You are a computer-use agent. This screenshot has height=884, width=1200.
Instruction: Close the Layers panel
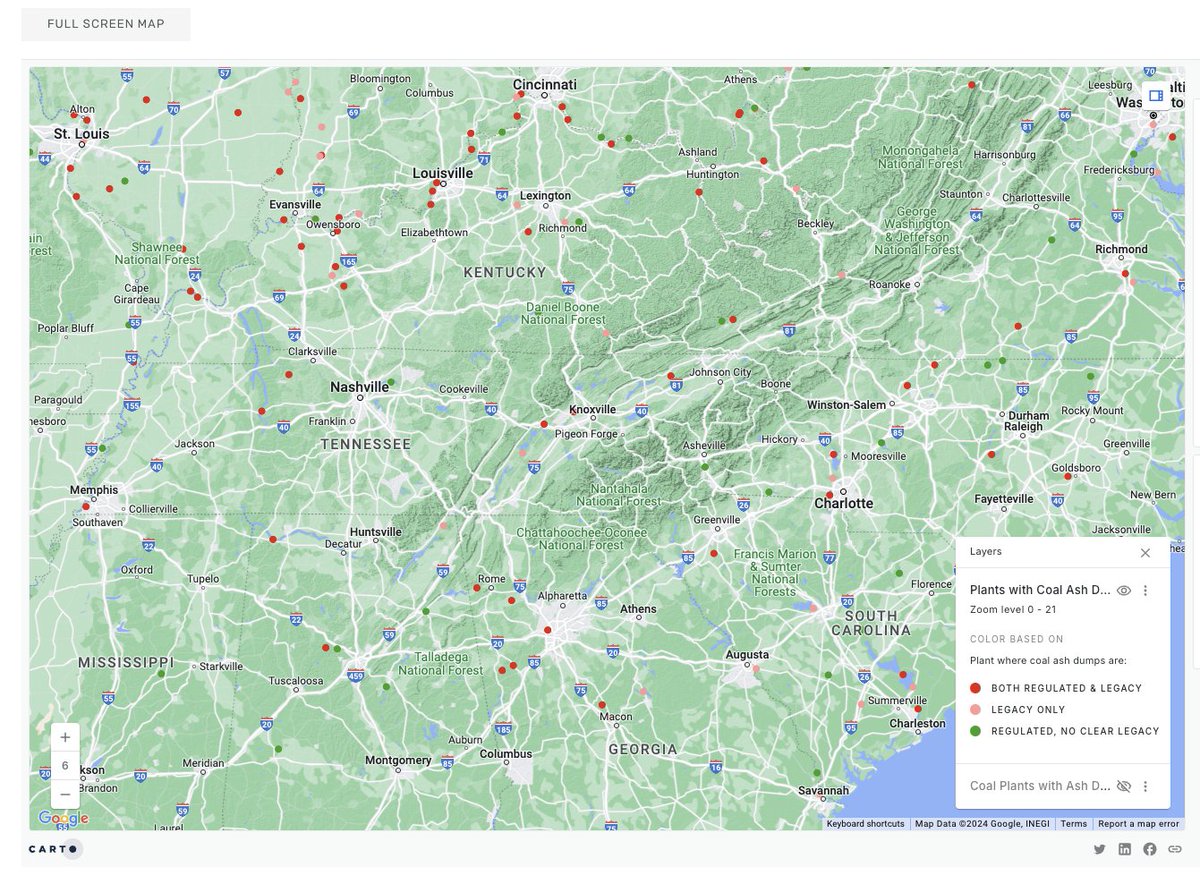[1145, 552]
